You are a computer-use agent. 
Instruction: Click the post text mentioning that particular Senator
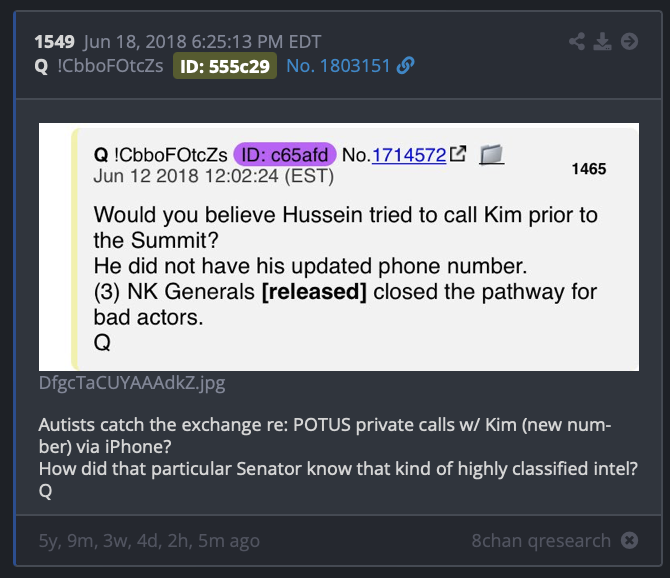(x=338, y=469)
